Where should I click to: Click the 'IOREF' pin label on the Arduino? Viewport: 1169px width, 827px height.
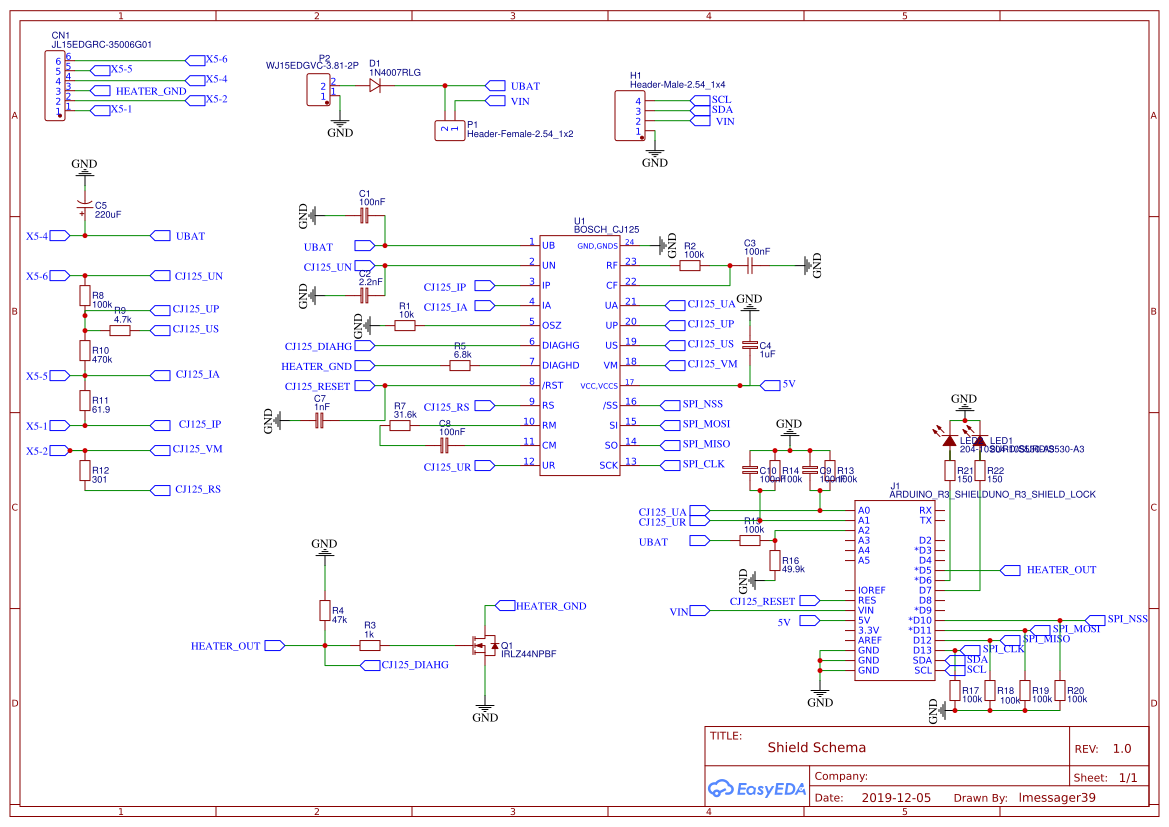click(x=872, y=590)
